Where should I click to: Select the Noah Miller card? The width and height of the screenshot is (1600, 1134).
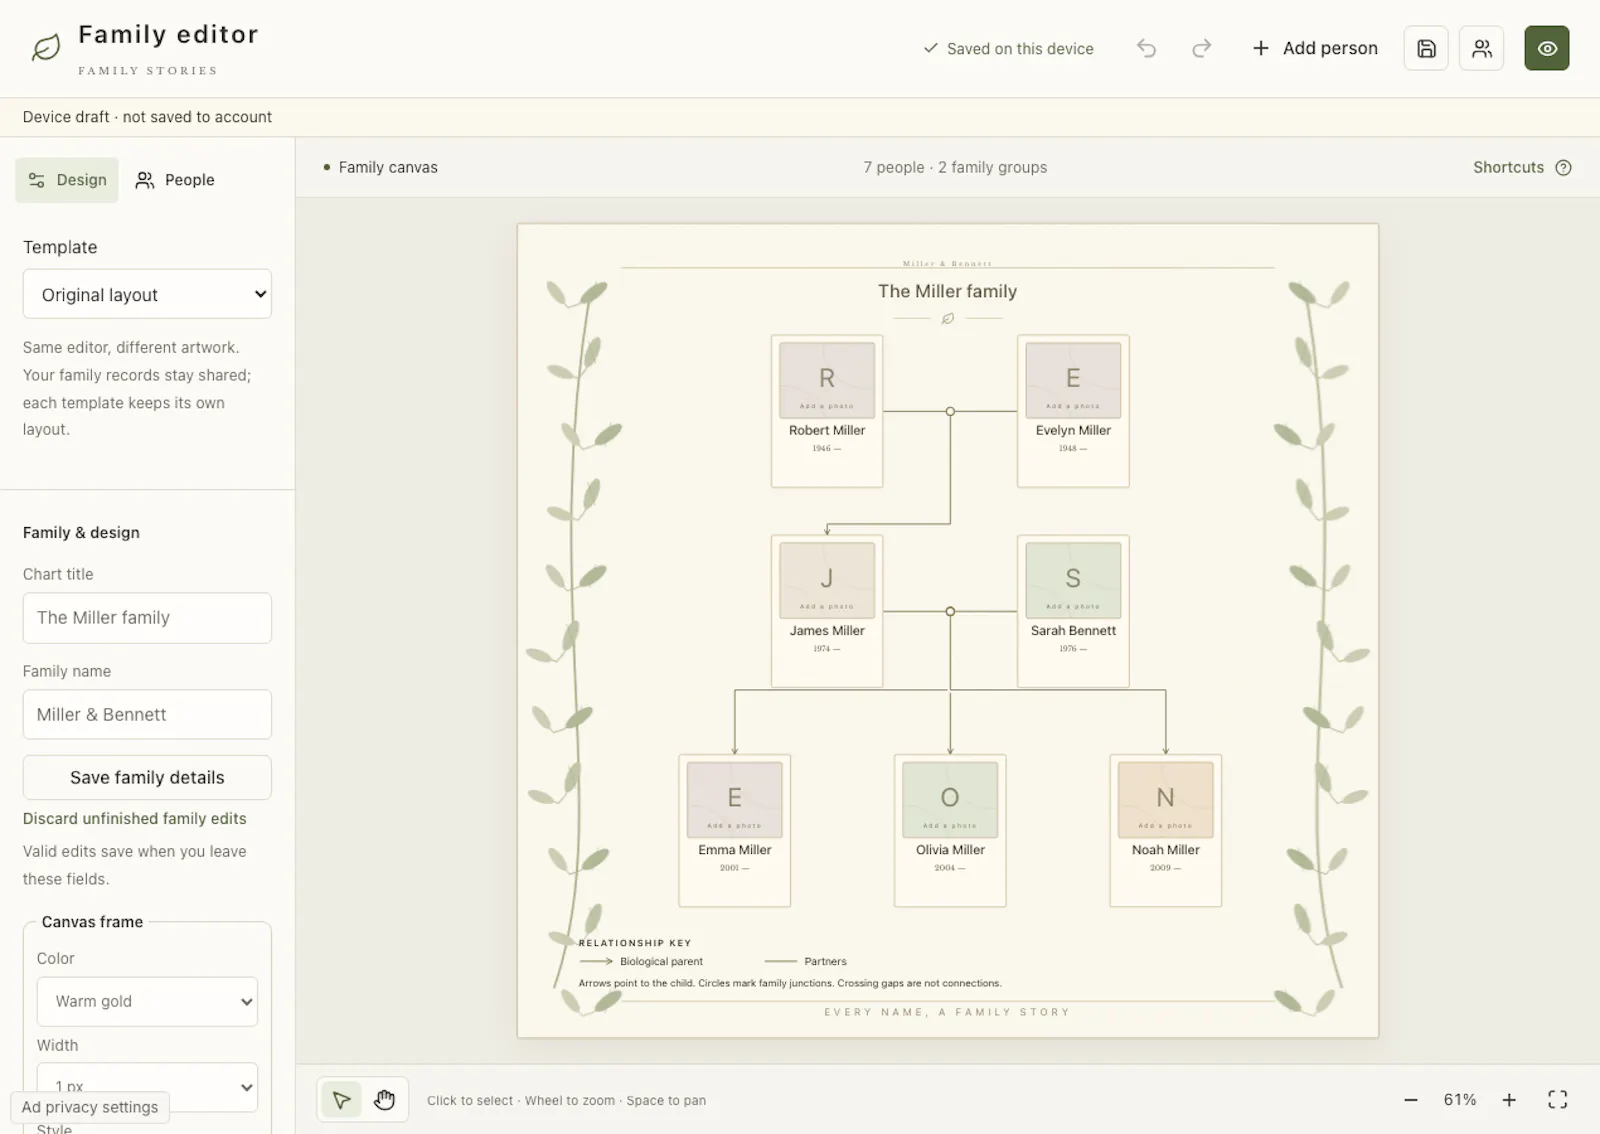[1166, 830]
